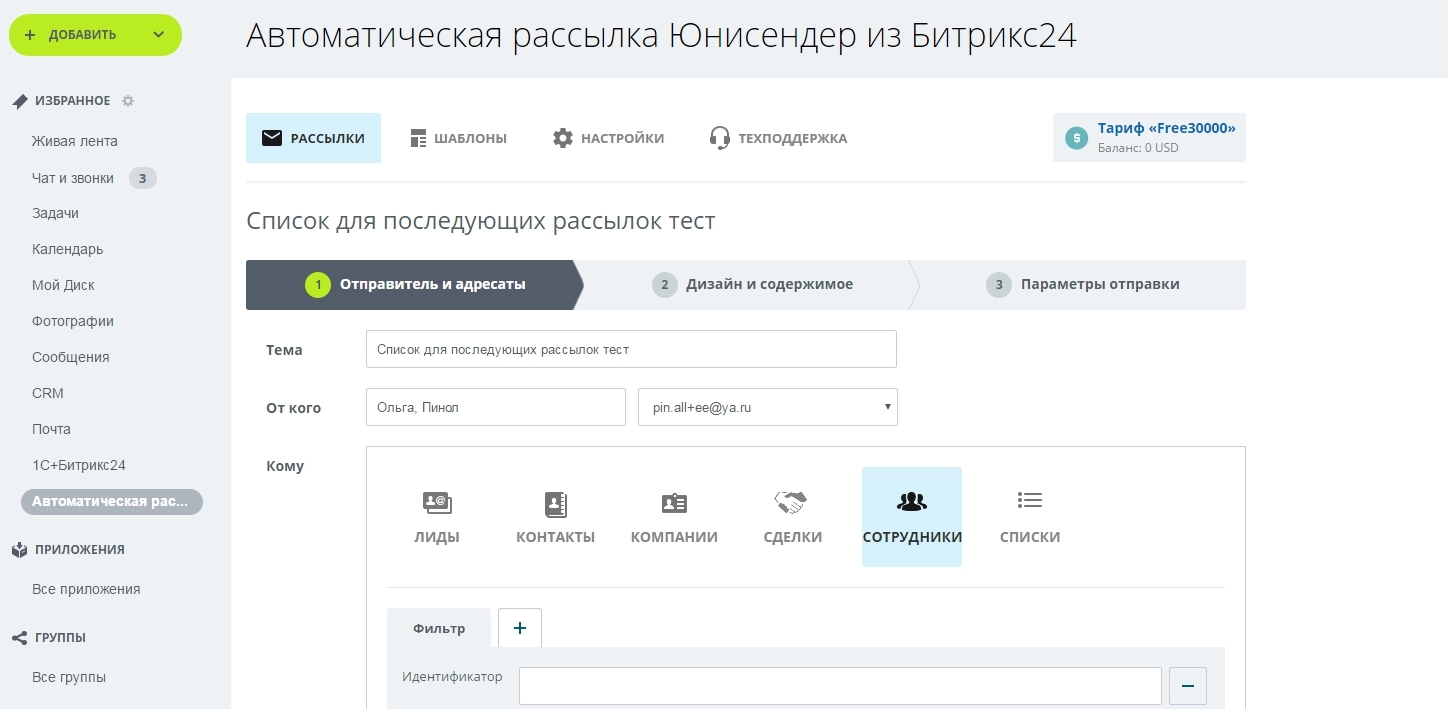The width and height of the screenshot is (1448, 709).
Task: Select the Lists (СПИСКИ) icon
Action: point(1029,500)
